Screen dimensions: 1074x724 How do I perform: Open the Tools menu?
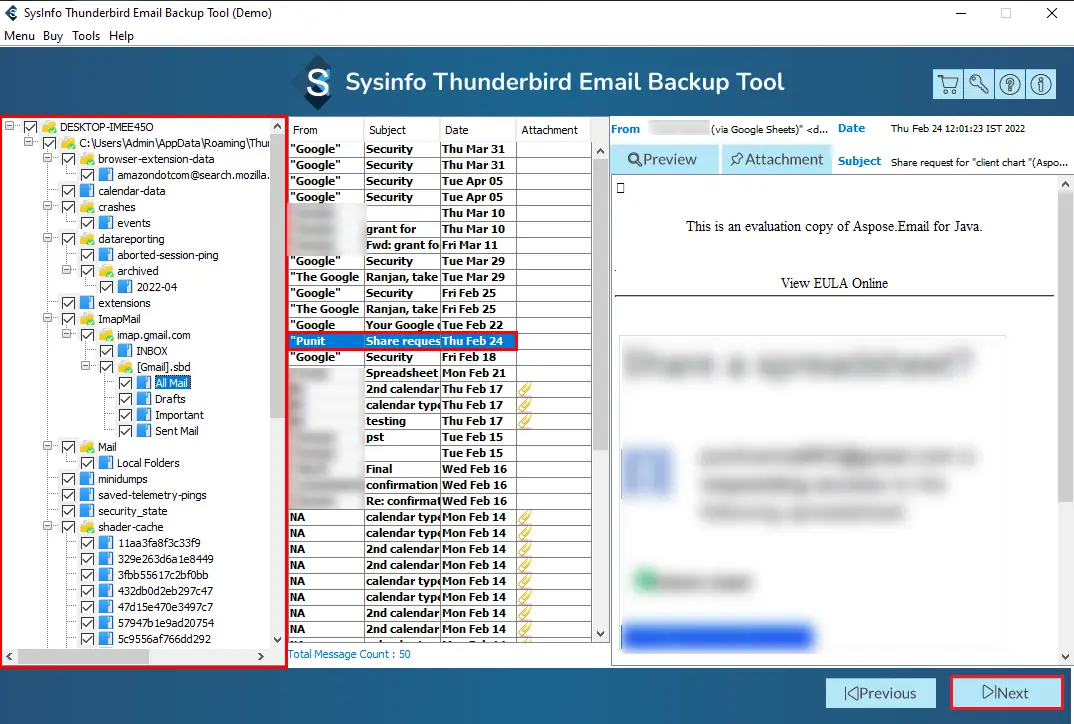86,36
